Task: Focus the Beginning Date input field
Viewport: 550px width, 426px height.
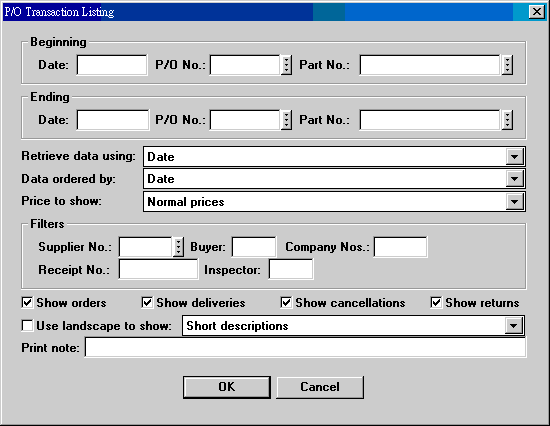Action: point(112,65)
